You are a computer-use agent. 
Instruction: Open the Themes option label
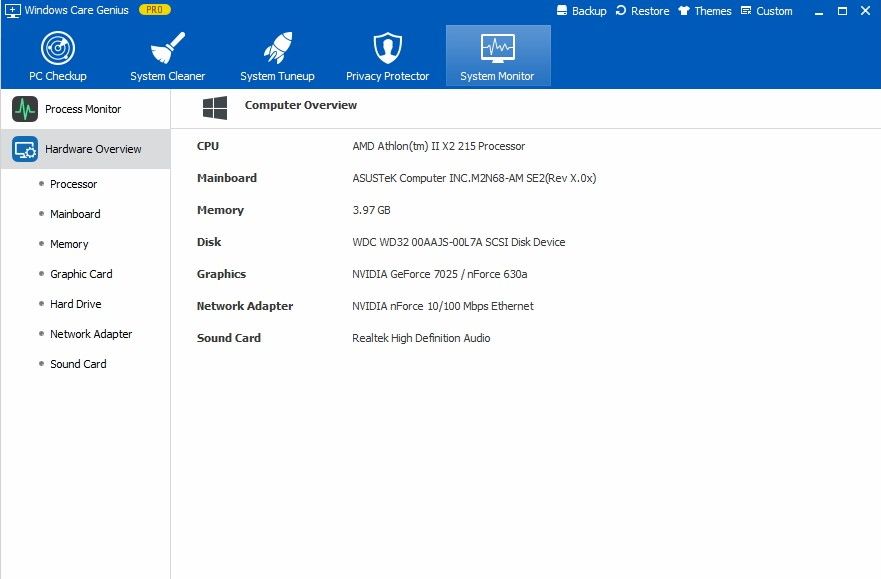(713, 11)
